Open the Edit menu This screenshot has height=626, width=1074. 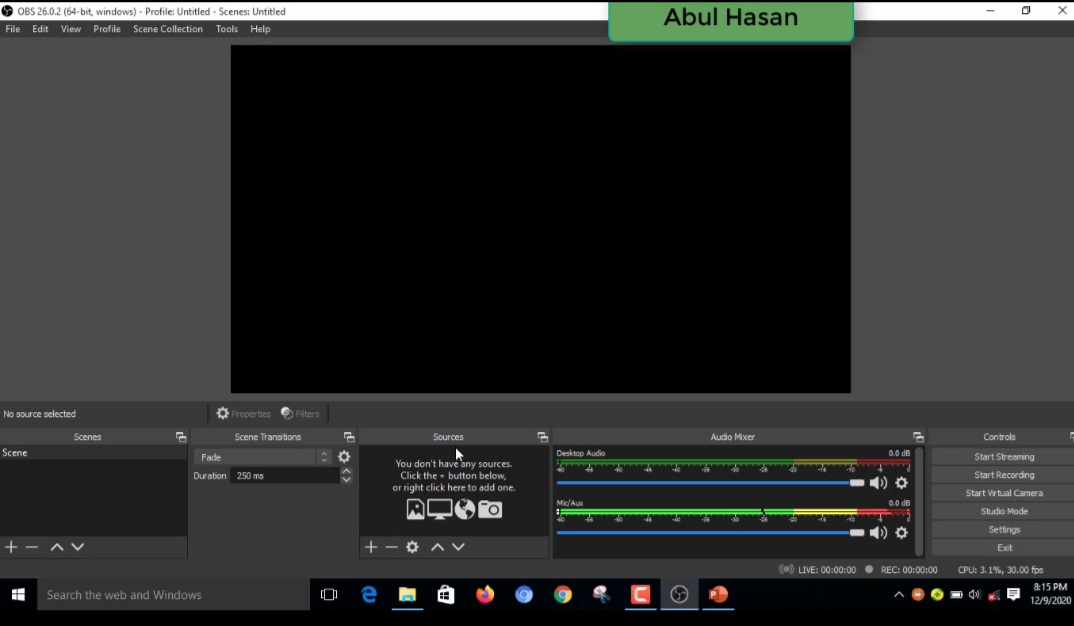click(x=40, y=29)
